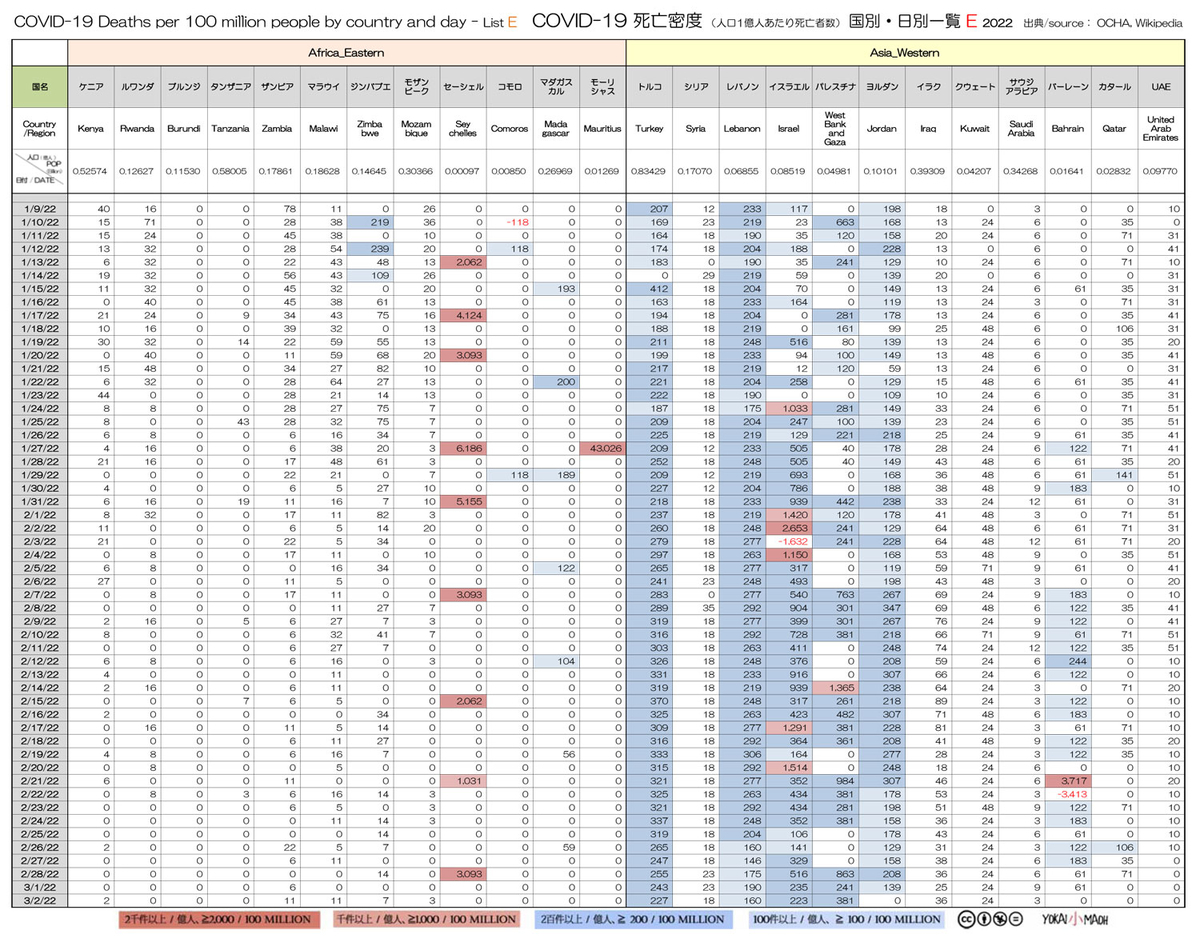Image resolution: width=1200 pixels, height=938 pixels.
Task: Click the Israel cell showing 2,653
Action: [789, 526]
